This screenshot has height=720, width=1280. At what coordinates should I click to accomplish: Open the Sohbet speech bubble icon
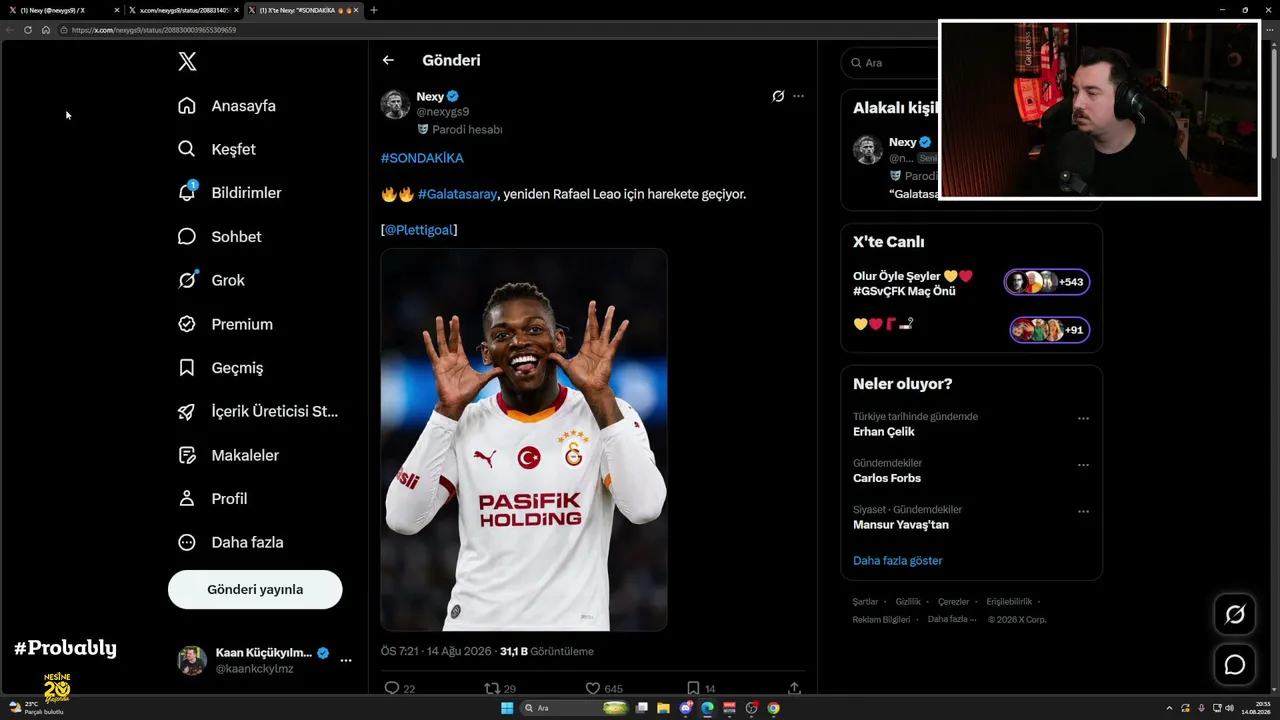[x=187, y=237]
